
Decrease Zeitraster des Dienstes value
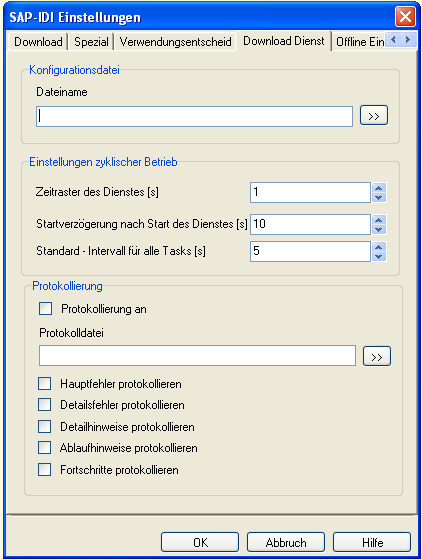click(379, 197)
